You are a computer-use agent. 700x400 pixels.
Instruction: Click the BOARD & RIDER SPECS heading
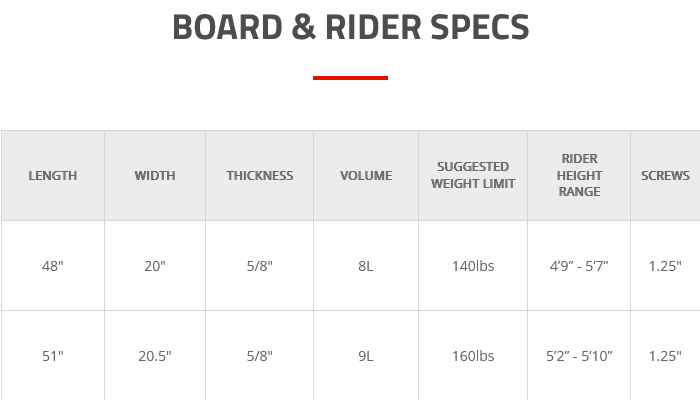[x=350, y=27]
